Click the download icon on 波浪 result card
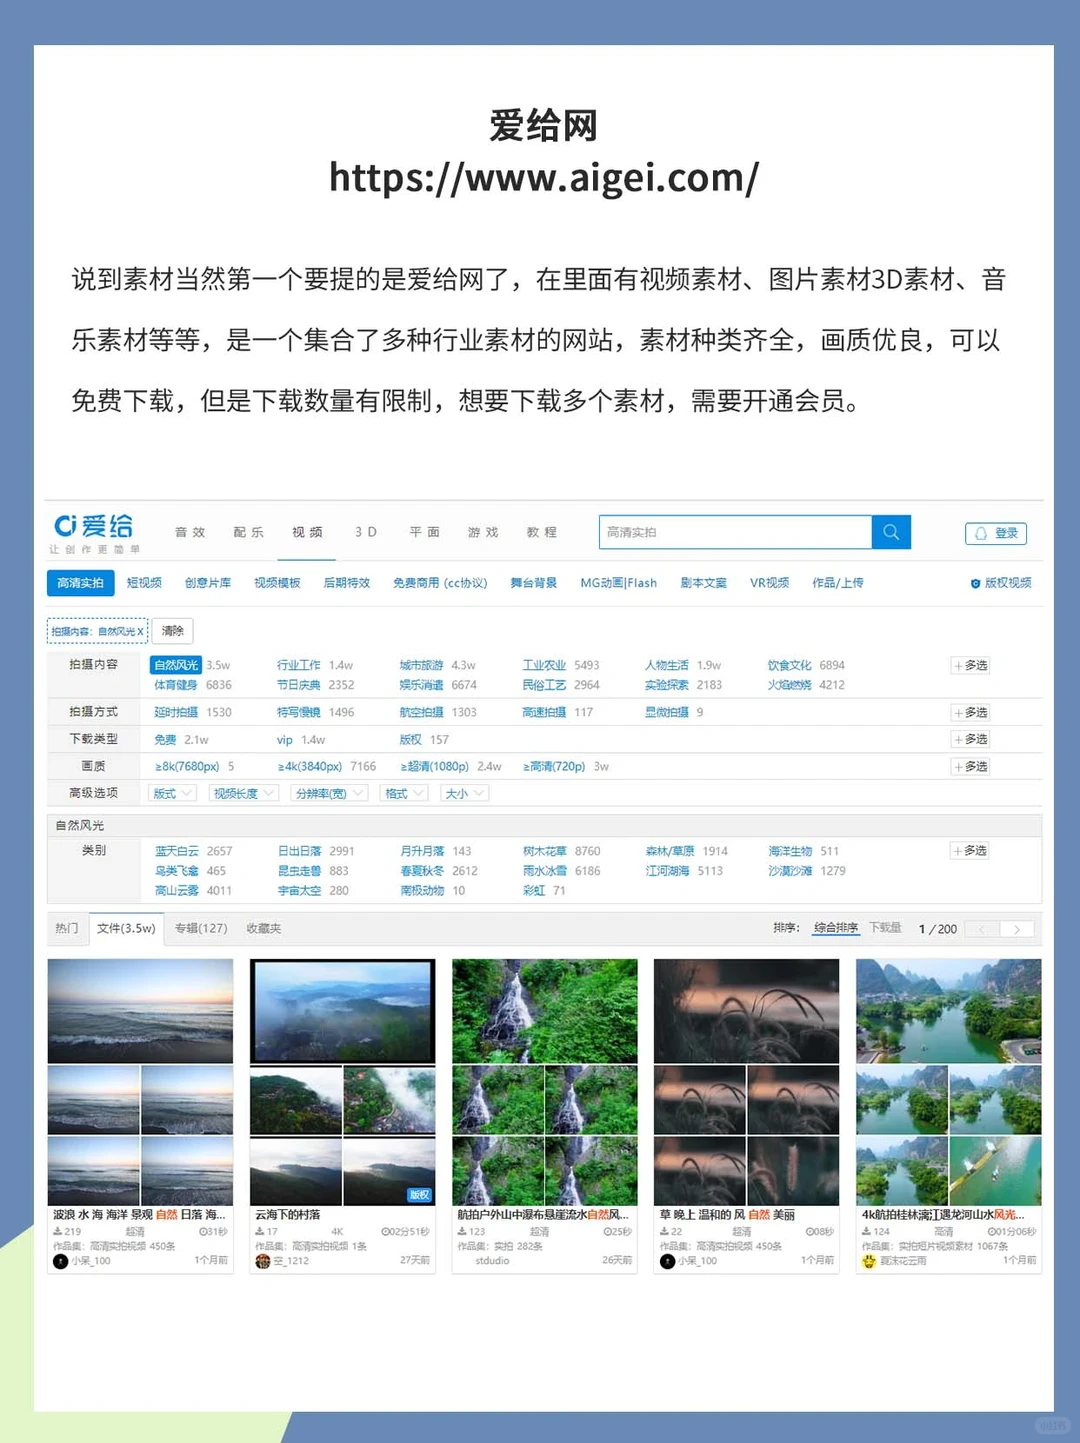 coord(57,1230)
